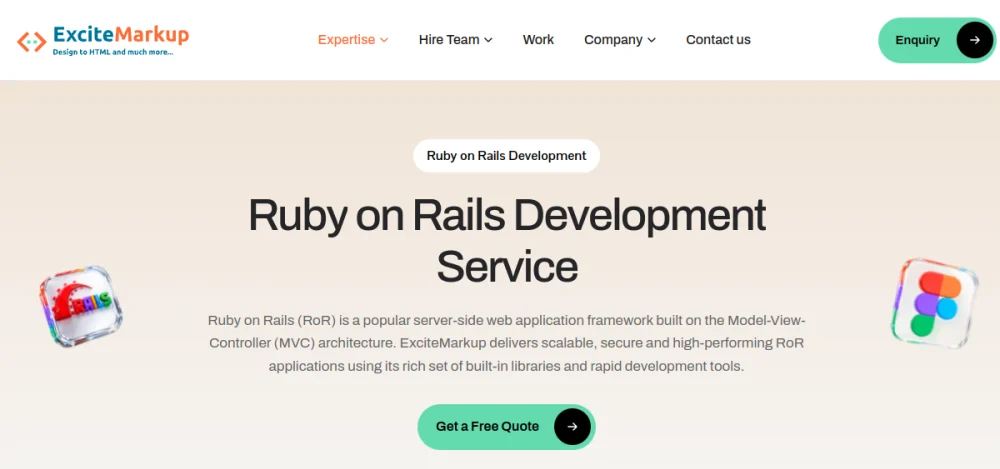This screenshot has height=469, width=1000.
Task: Click the Figma 3D icon tile
Action: click(934, 304)
